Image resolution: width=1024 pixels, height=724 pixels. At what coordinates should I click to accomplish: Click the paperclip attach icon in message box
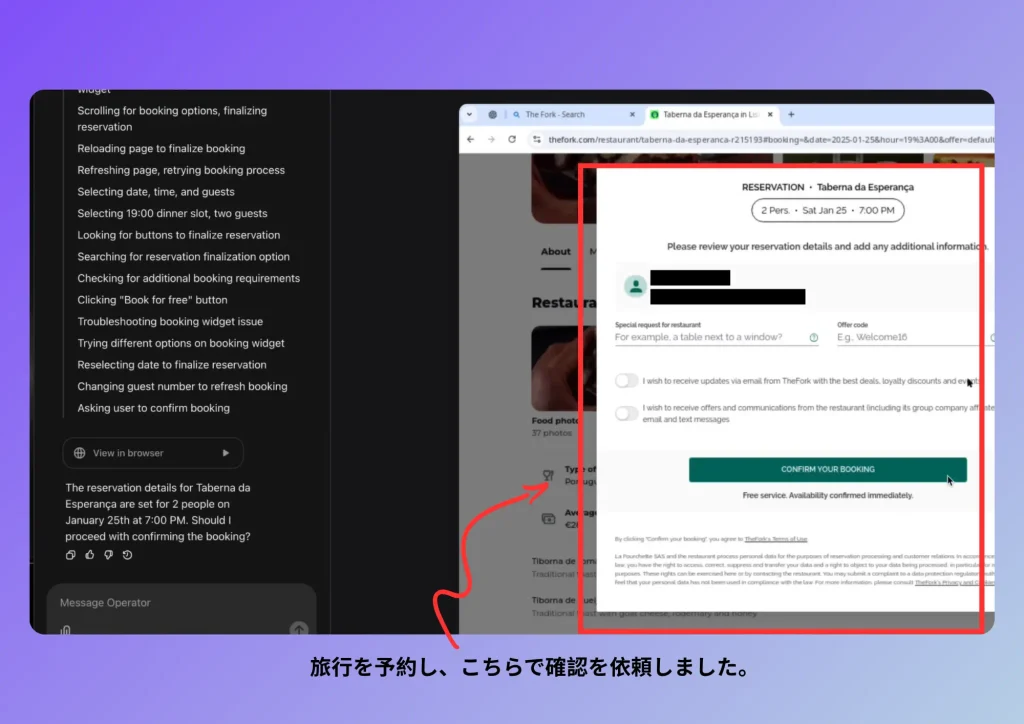pos(65,630)
